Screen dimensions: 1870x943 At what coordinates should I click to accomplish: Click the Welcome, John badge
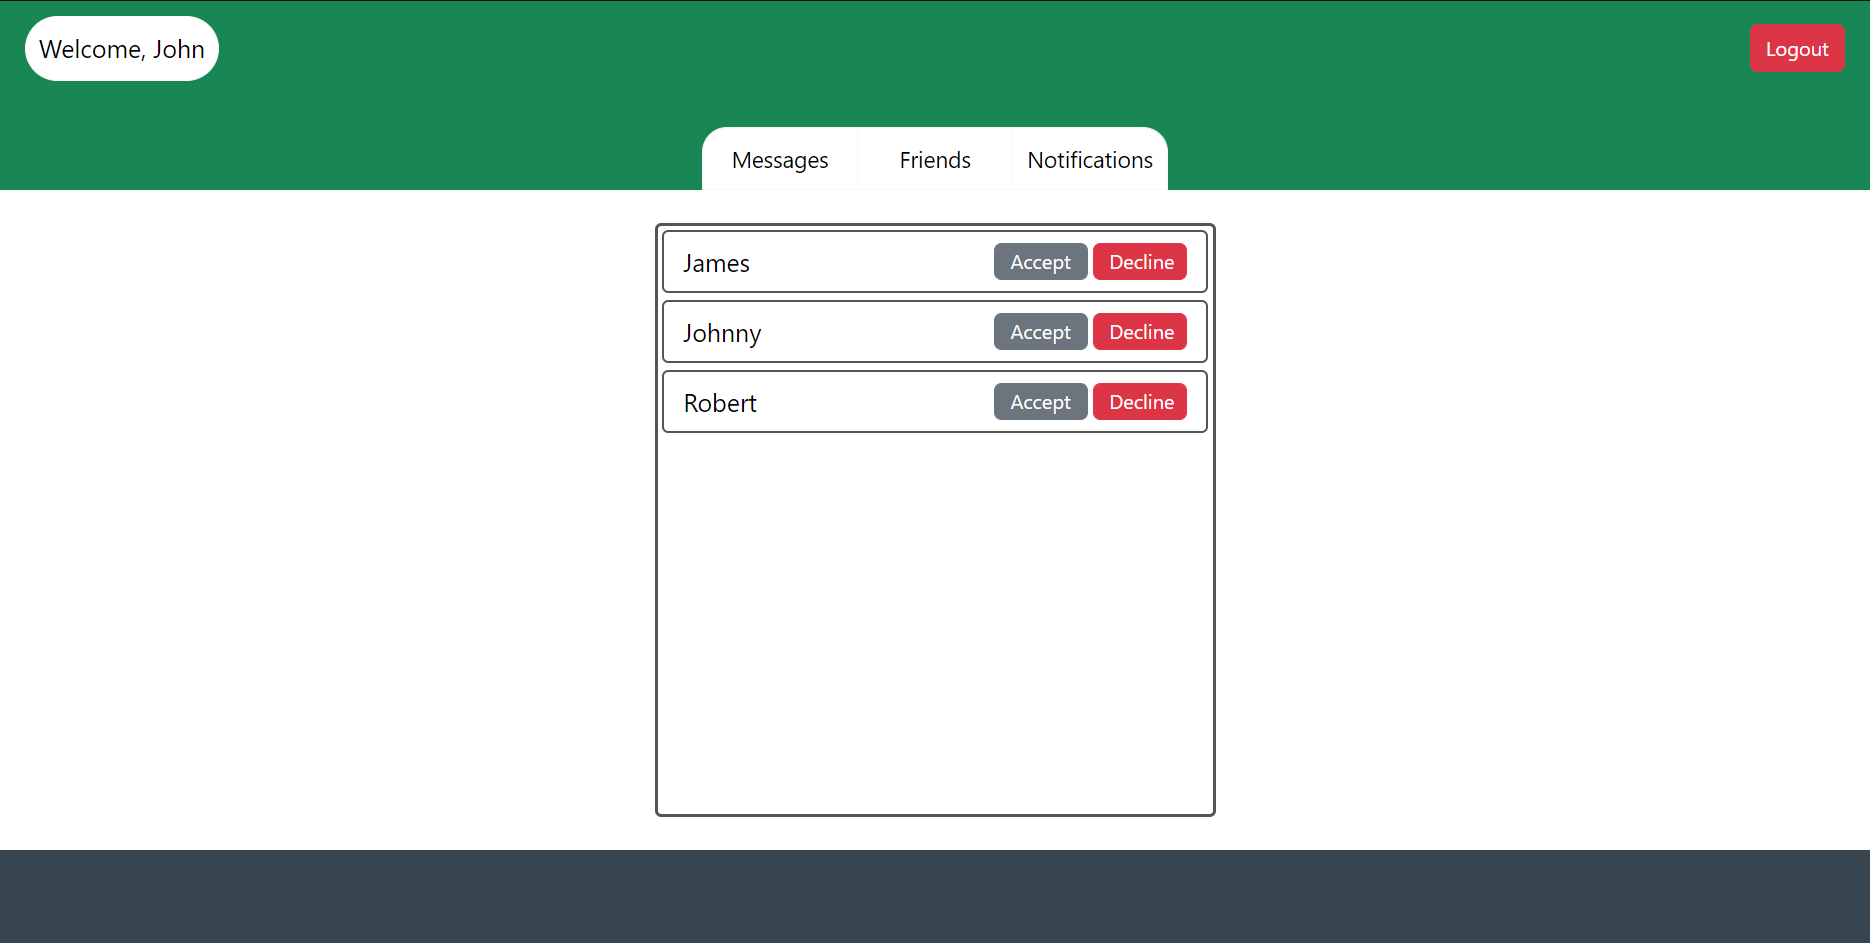[x=121, y=47]
